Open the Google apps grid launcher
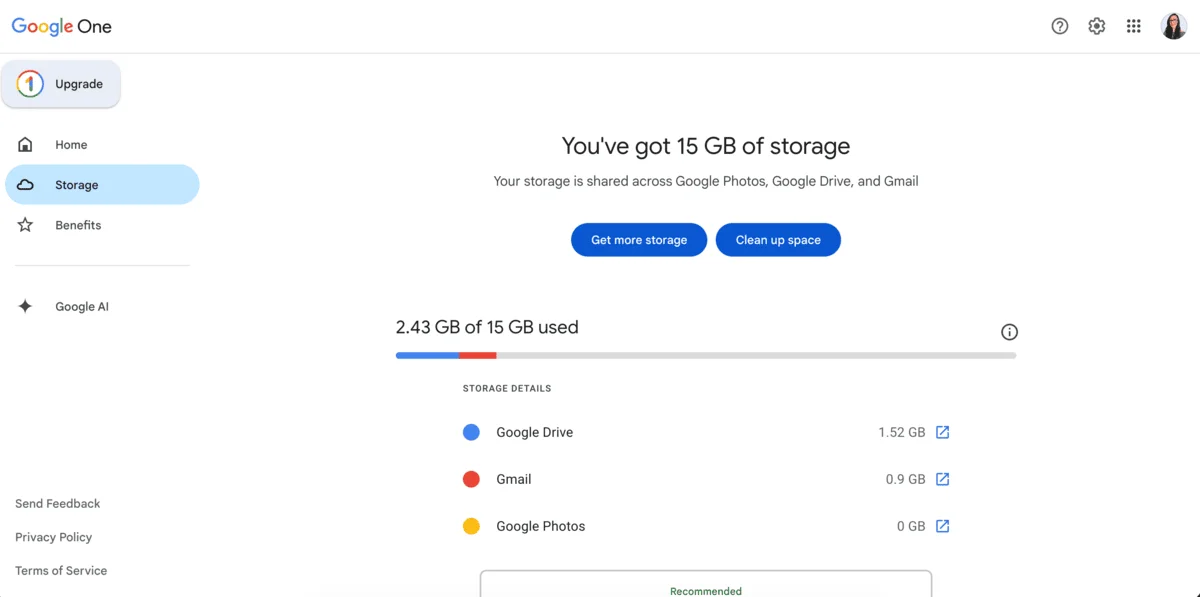This screenshot has width=1200, height=597. 1133,25
